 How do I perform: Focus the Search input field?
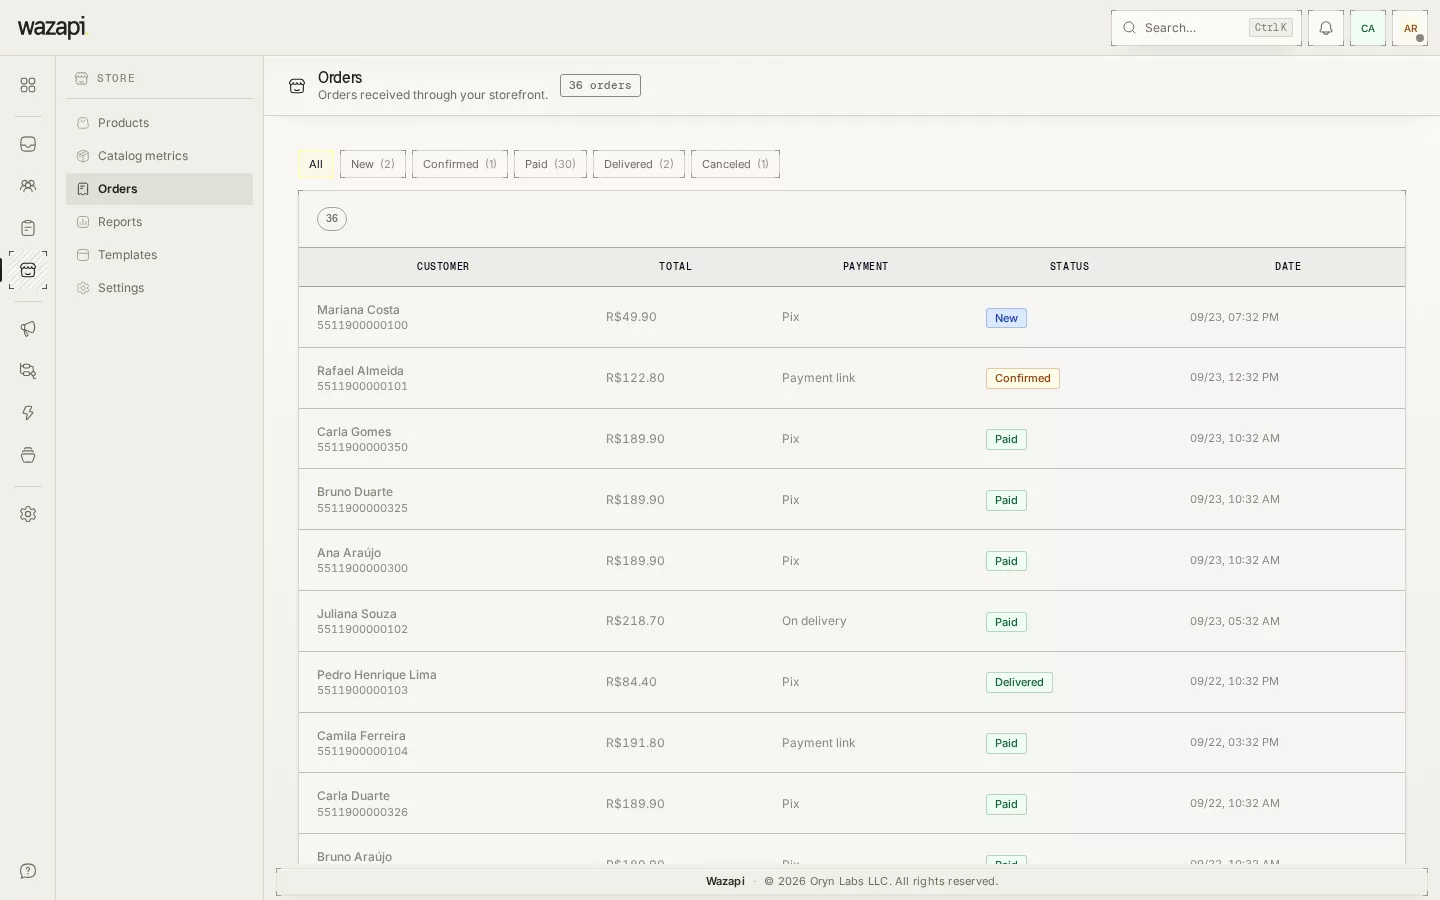(1206, 28)
